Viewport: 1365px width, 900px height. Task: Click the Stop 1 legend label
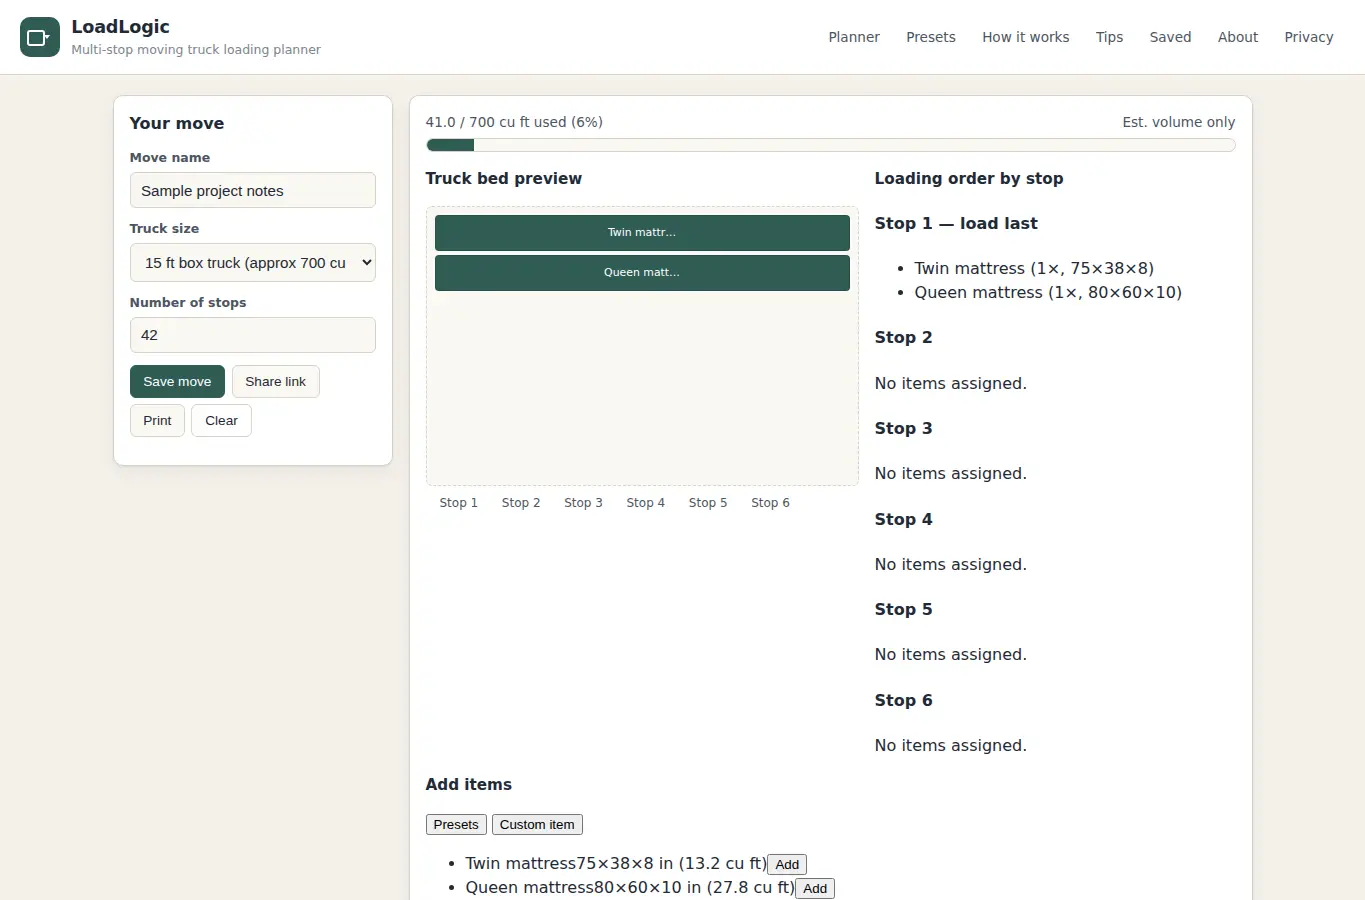click(x=459, y=503)
